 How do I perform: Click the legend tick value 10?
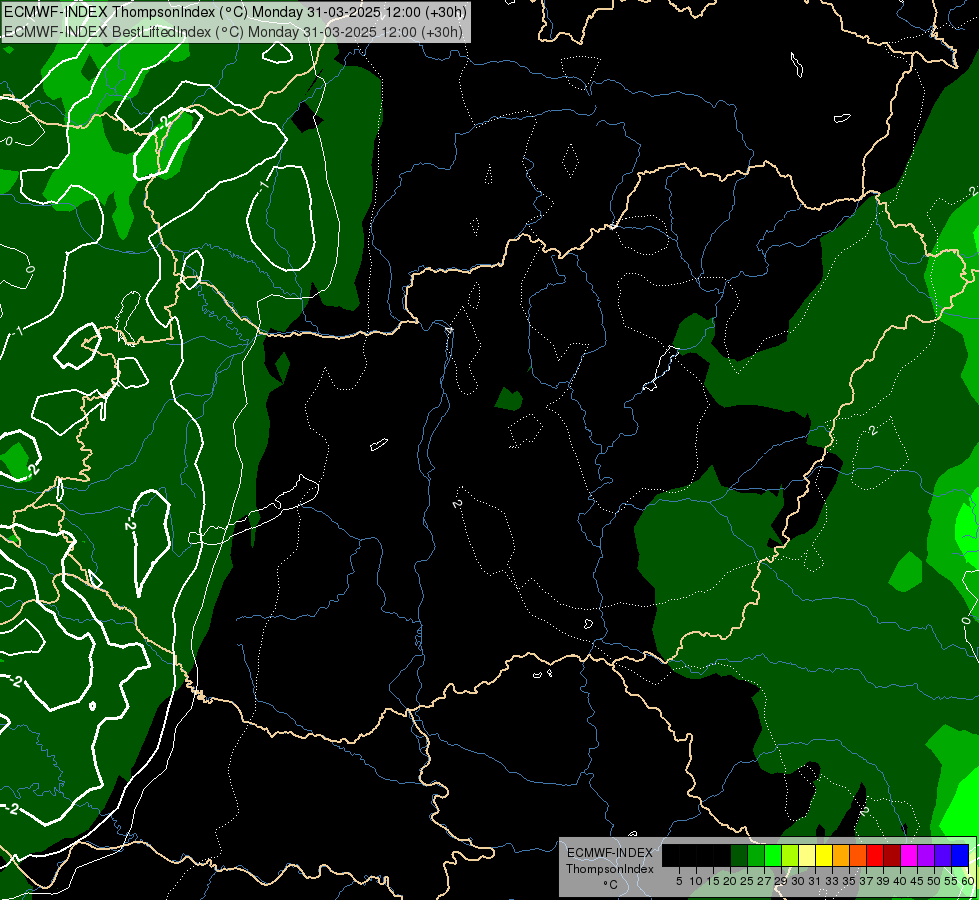(x=696, y=881)
